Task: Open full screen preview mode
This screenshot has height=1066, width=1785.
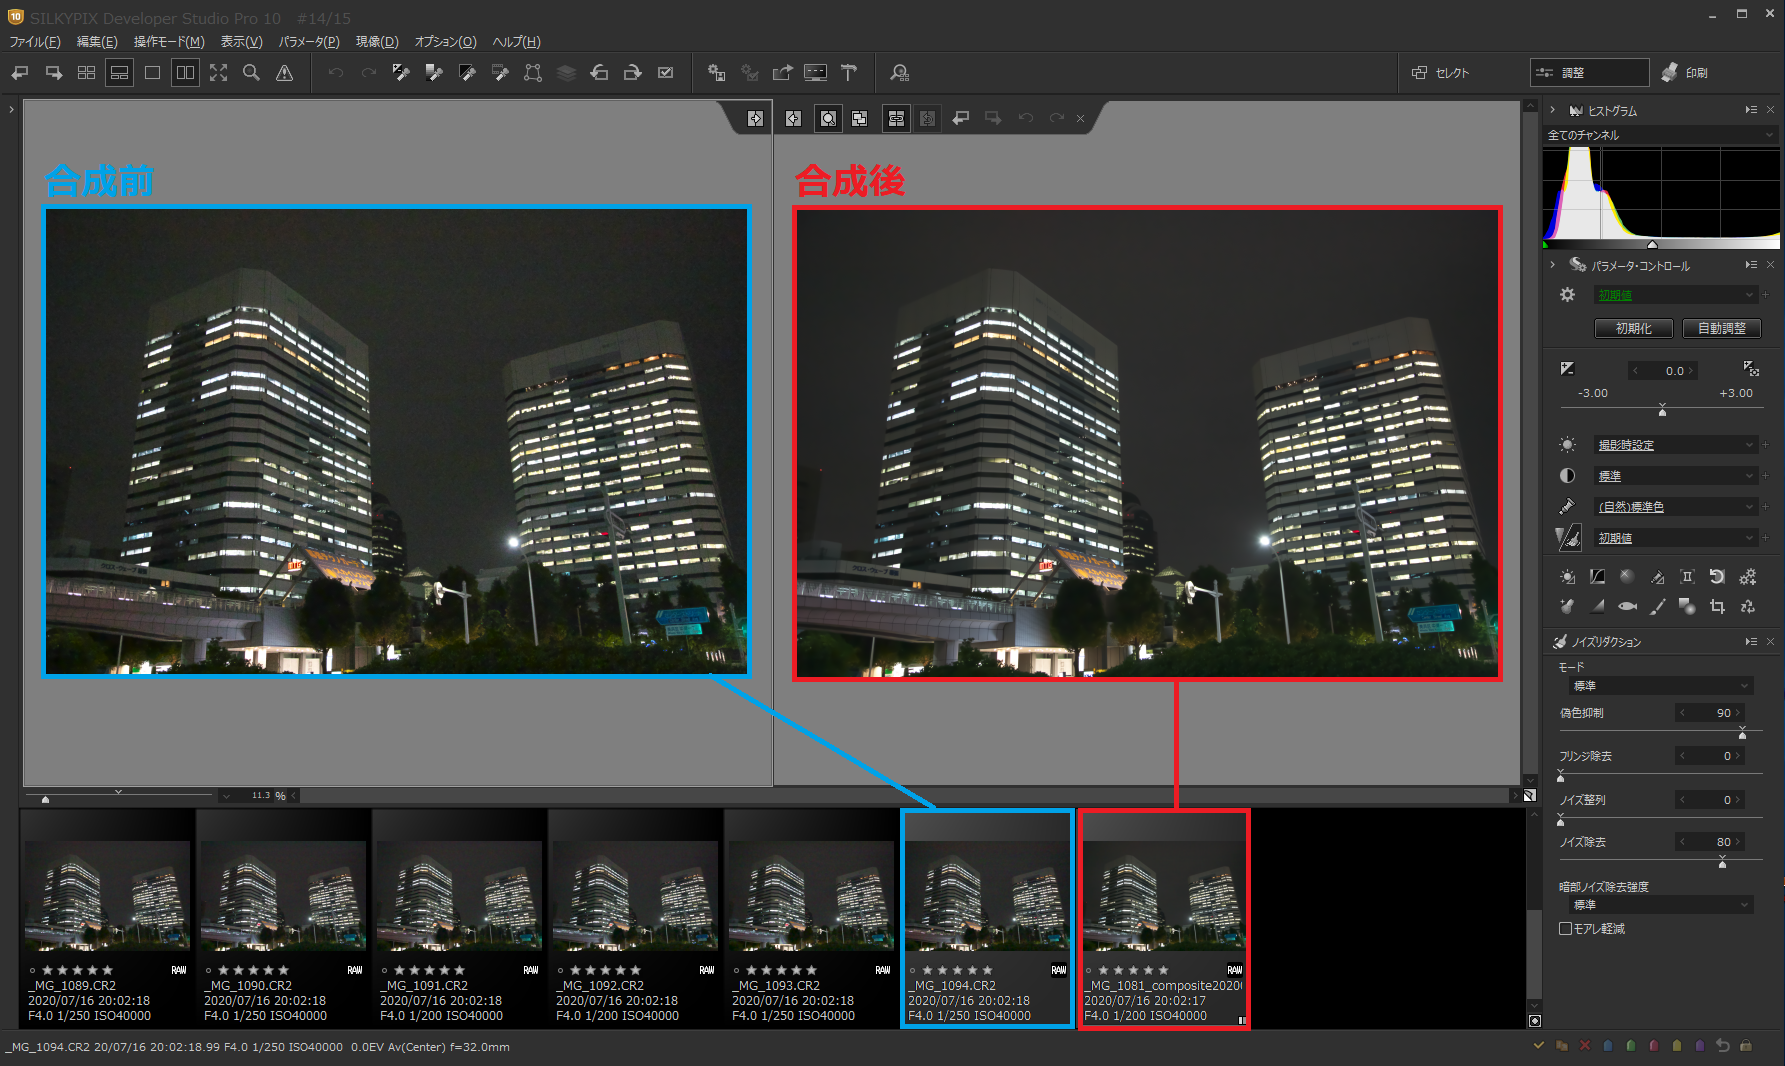Action: pos(219,73)
